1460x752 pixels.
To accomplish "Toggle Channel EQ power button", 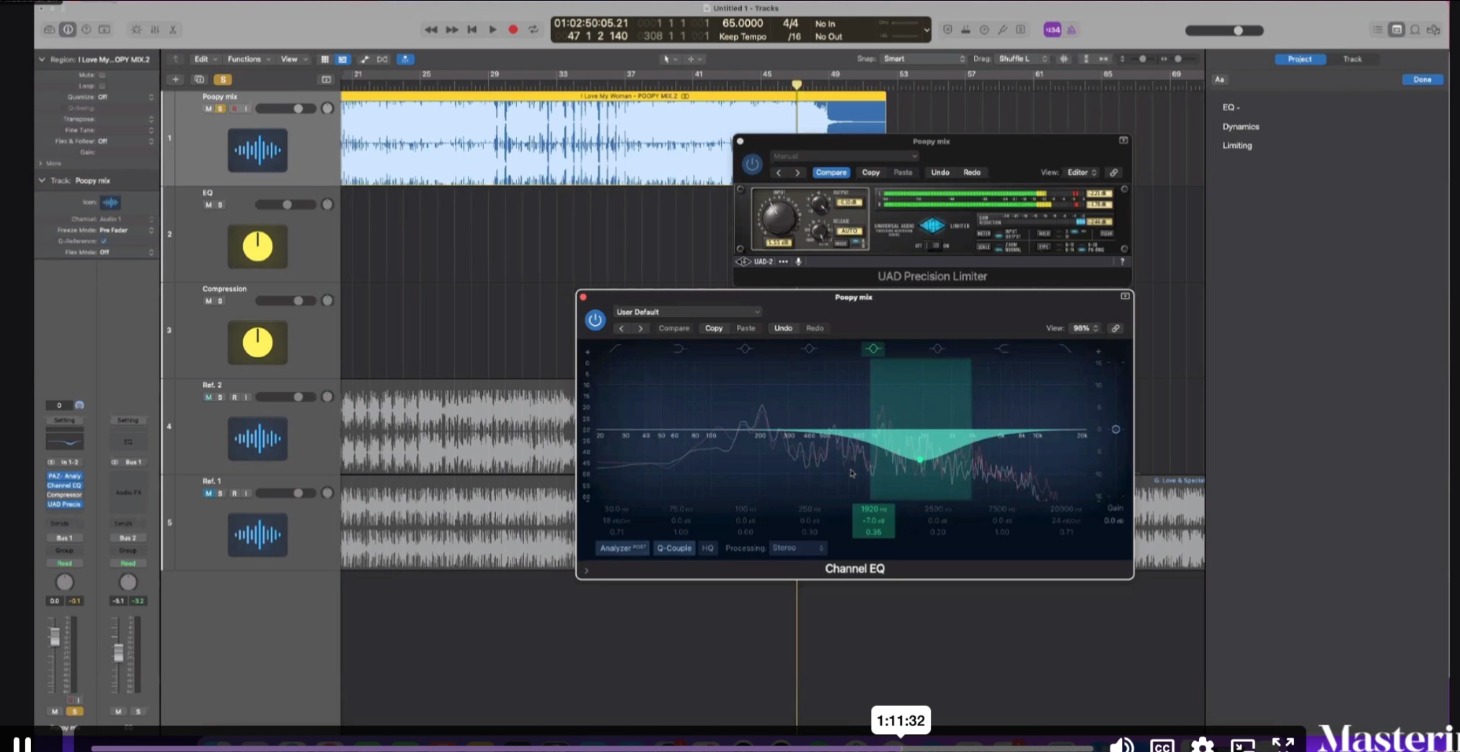I will coord(595,320).
